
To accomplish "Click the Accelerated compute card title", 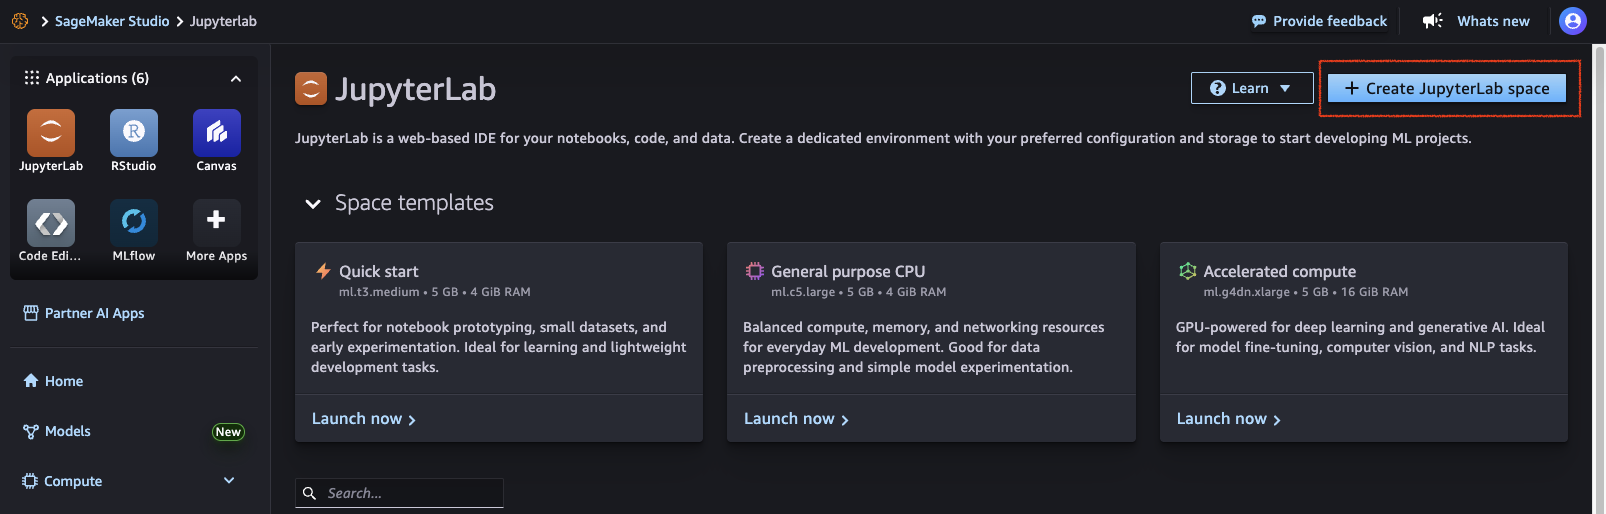I will 1280,271.
